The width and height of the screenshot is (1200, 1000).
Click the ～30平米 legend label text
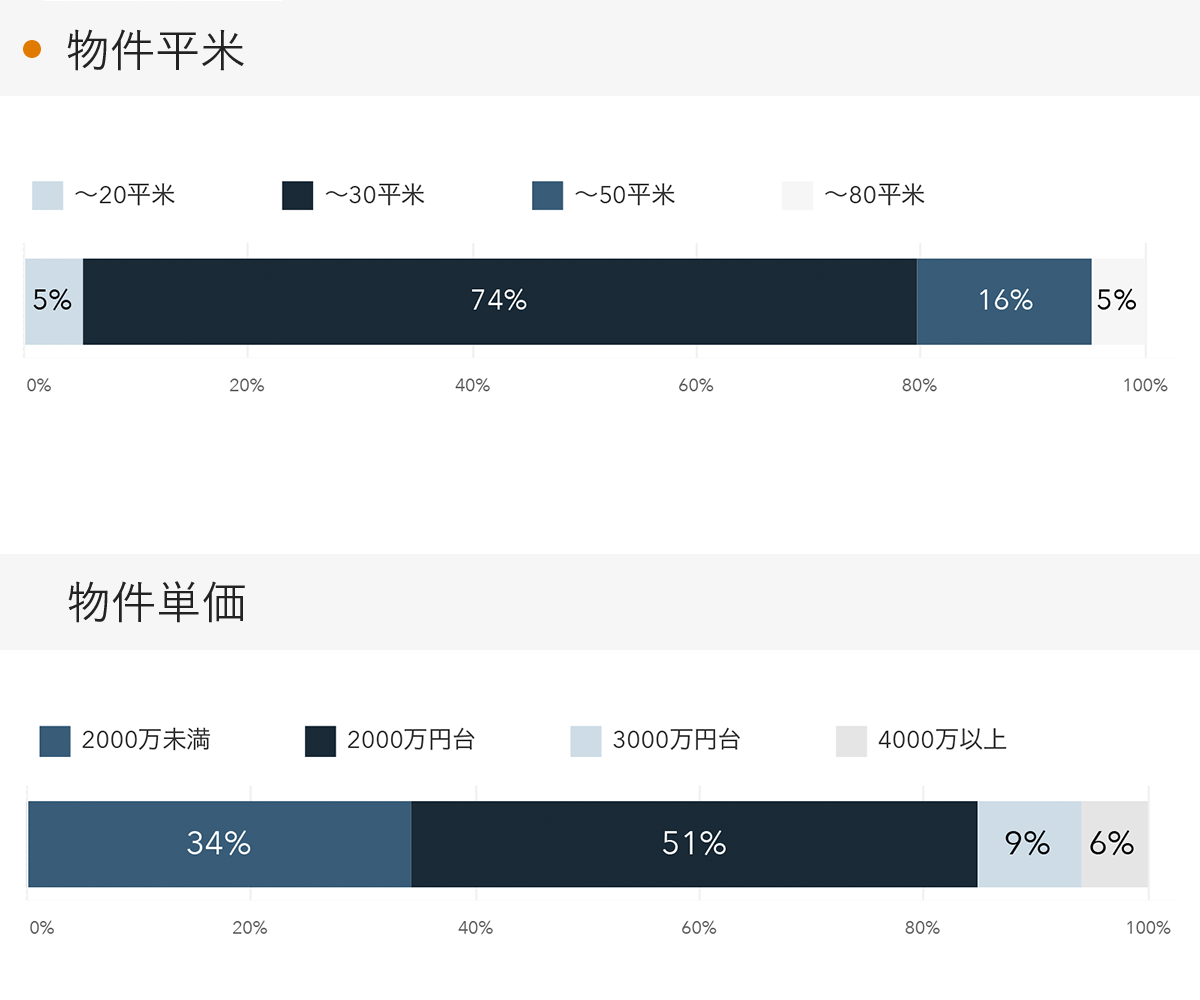tap(375, 196)
